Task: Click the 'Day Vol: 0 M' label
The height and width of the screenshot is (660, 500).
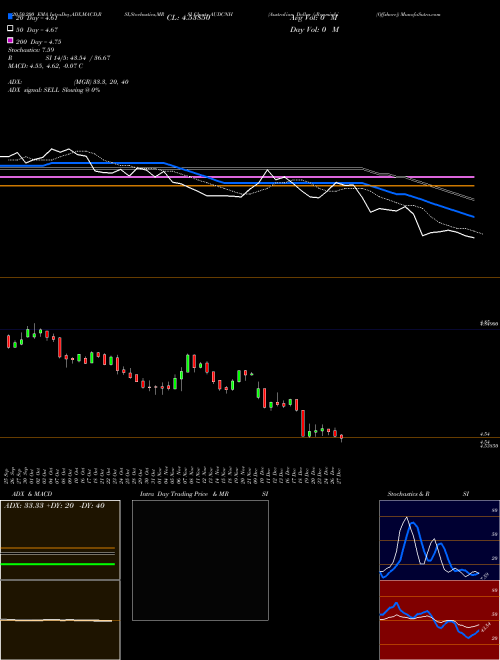Action: pos(314,29)
